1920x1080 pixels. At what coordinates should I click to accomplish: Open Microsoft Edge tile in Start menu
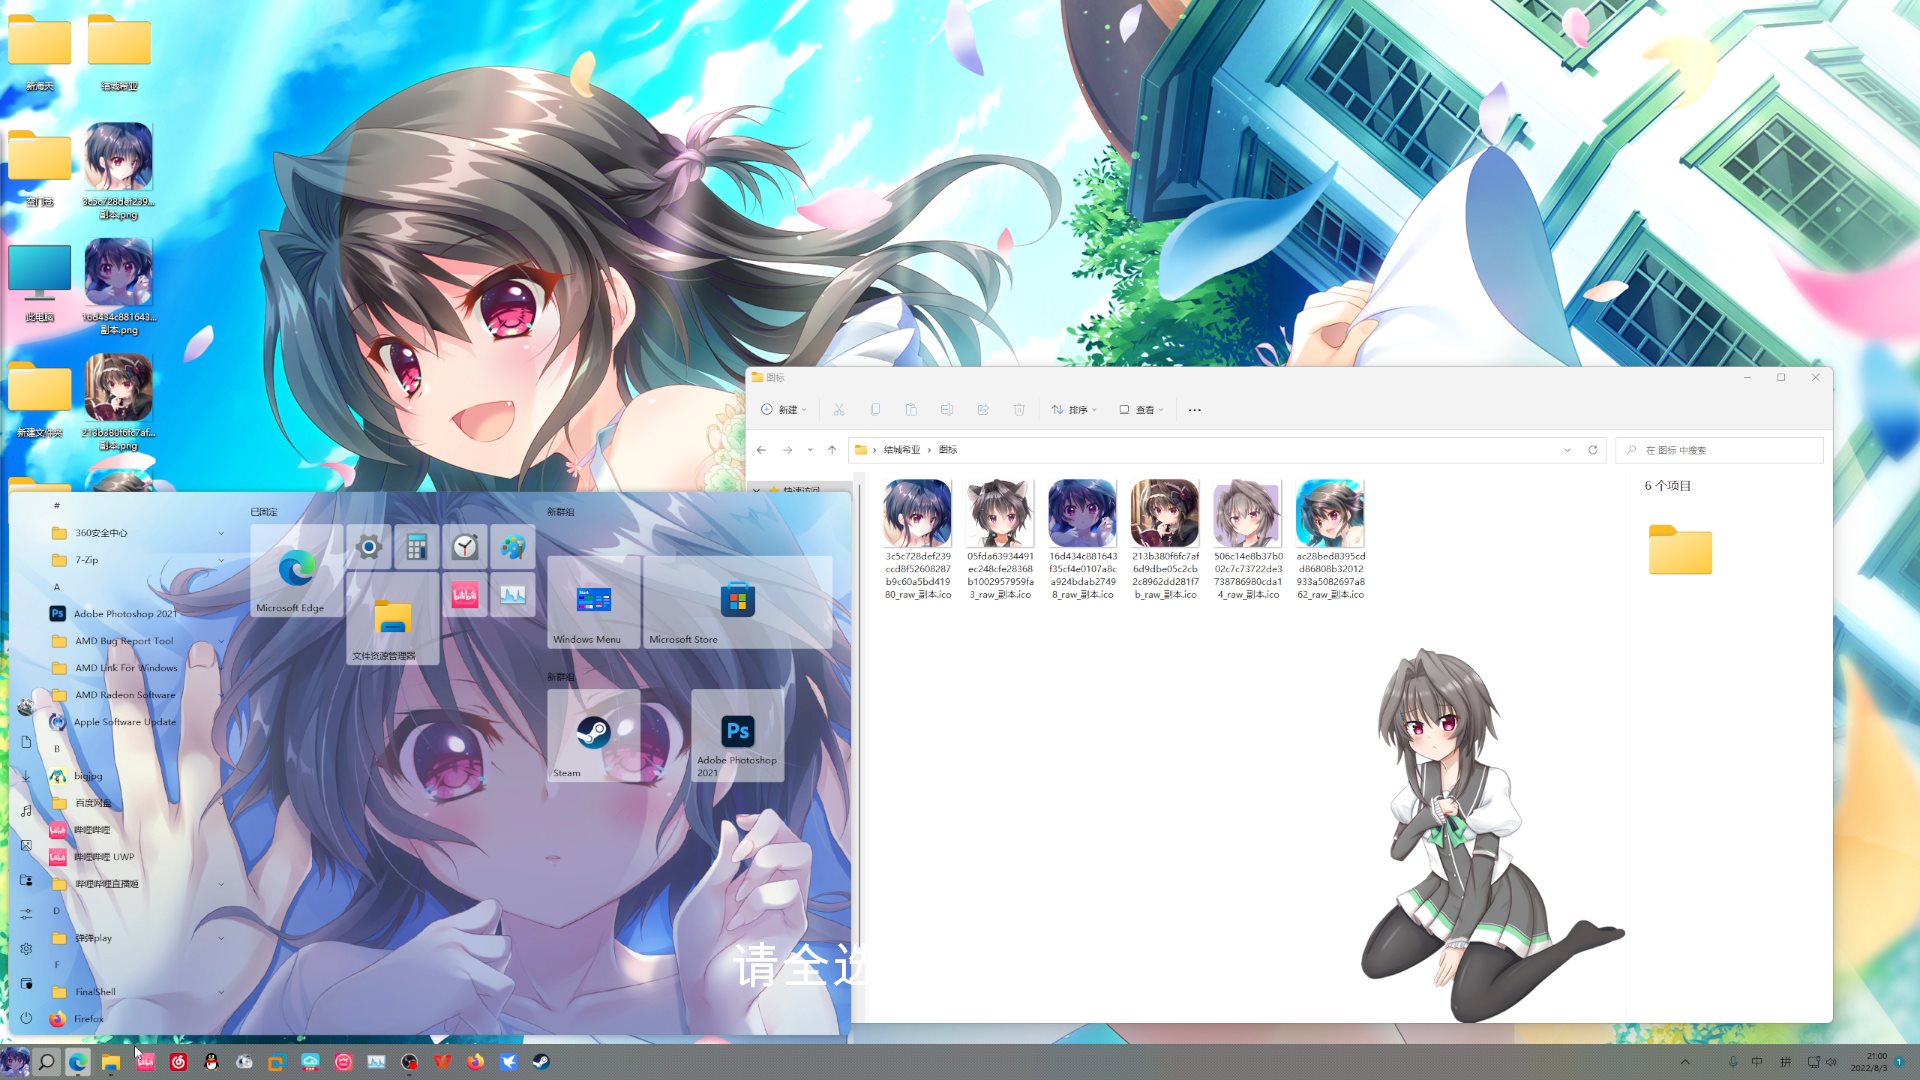tap(296, 570)
